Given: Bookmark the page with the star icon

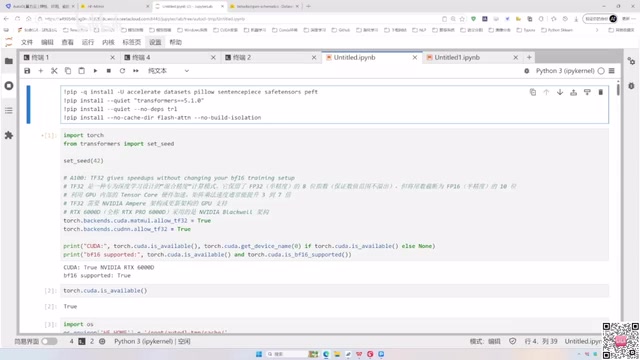Looking at the screenshot, I should click(462, 19).
